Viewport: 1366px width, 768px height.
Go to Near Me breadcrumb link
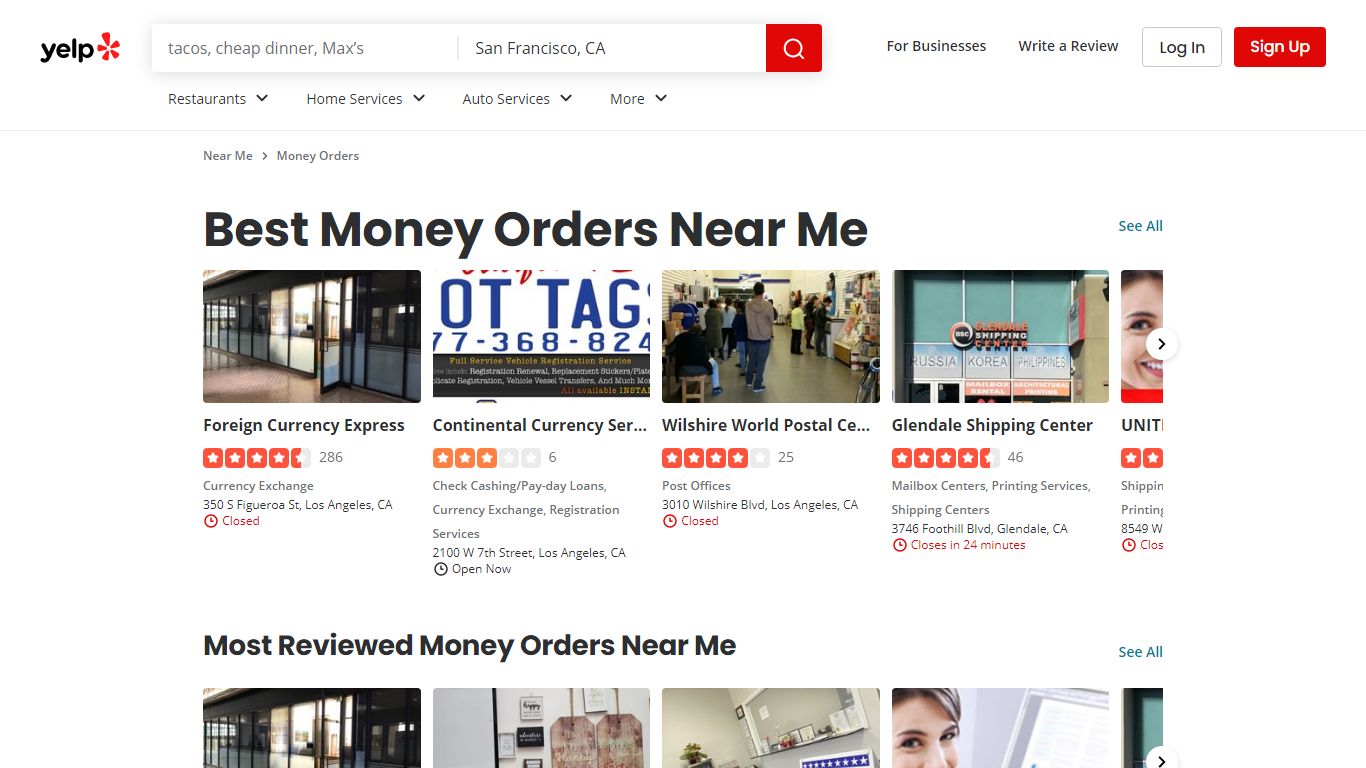tap(228, 156)
